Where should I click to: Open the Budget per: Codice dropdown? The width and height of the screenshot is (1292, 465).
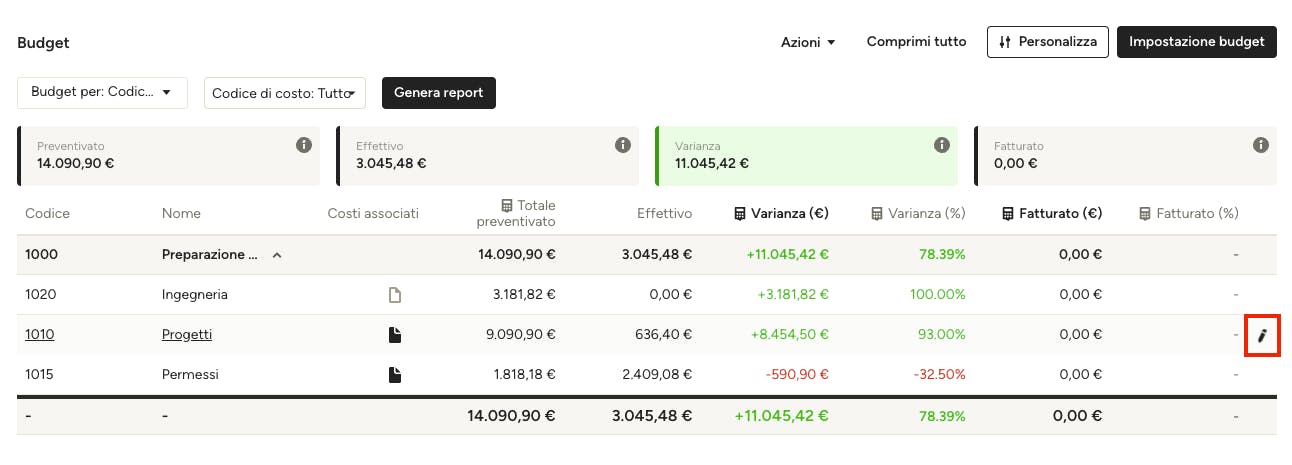click(x=102, y=93)
